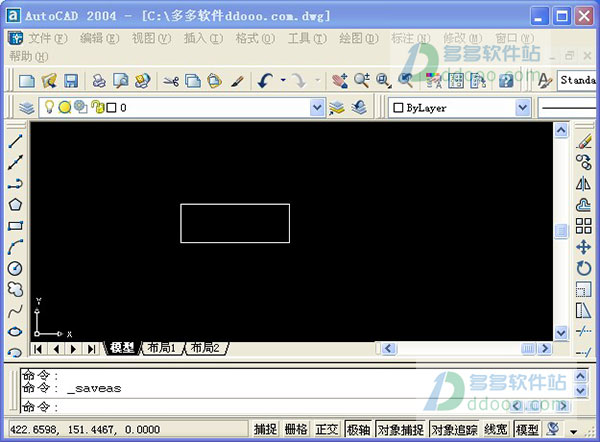Jump to the first layout tab
600x442 pixels.
coord(38,349)
